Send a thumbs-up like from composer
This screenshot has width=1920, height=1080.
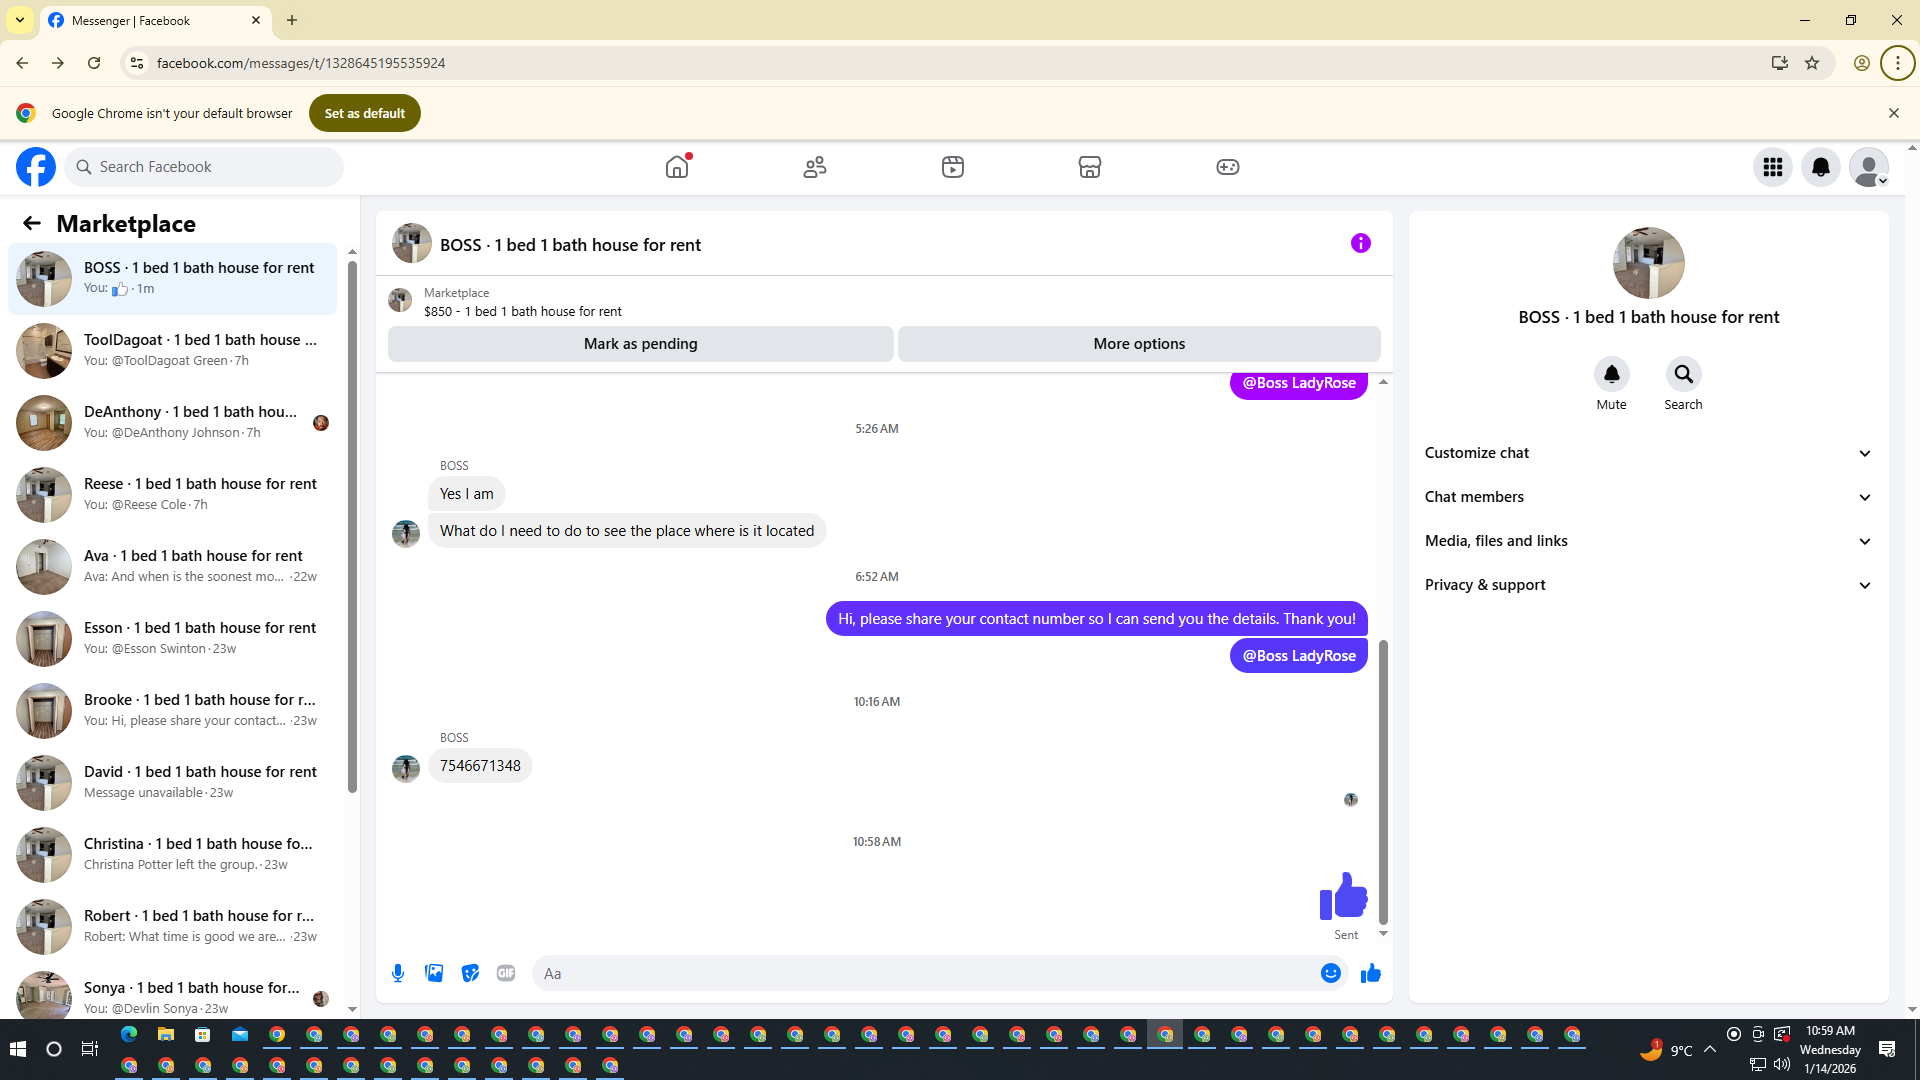pyautogui.click(x=1370, y=973)
